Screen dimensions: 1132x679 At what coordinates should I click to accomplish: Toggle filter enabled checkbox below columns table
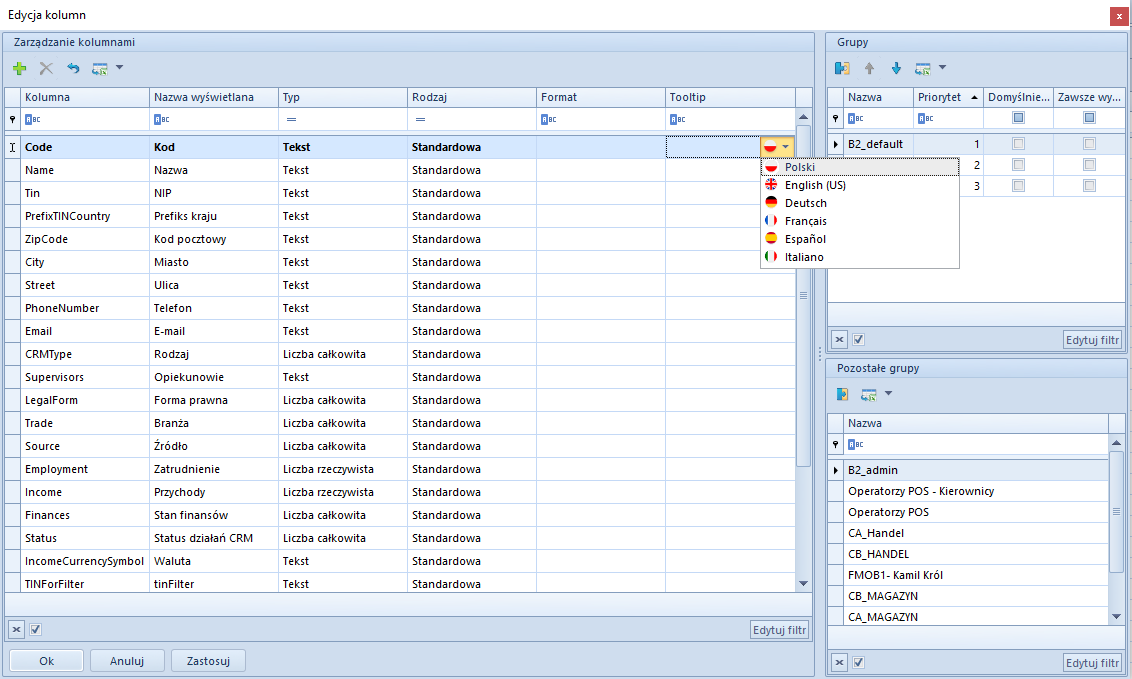[35, 629]
